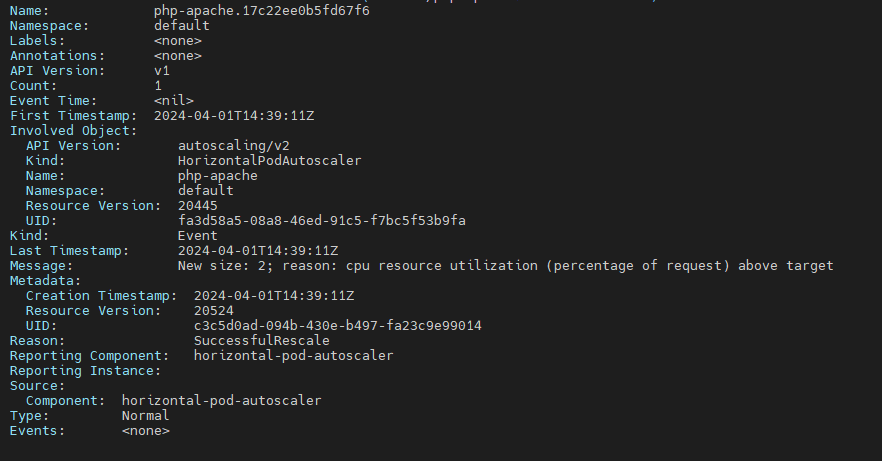
Task: Click the Source Component horizontal-pod-autoscaler value
Action: pyautogui.click(x=222, y=400)
